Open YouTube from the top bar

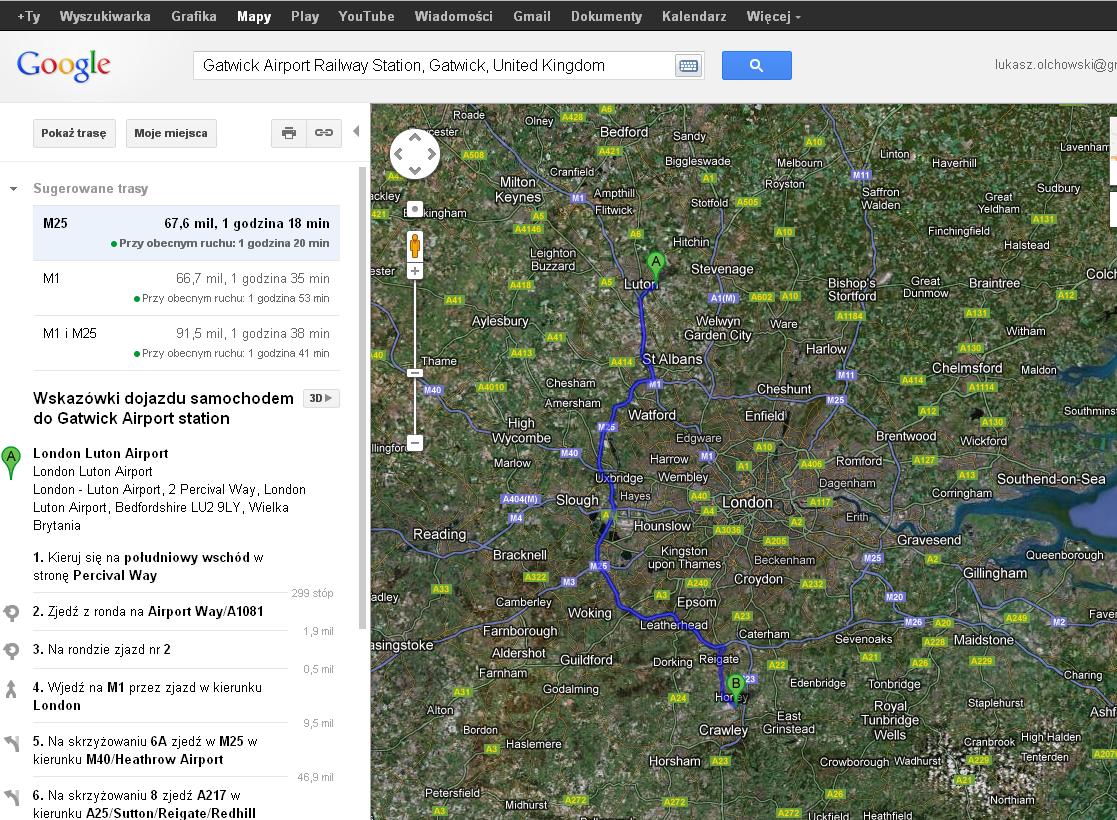[366, 16]
